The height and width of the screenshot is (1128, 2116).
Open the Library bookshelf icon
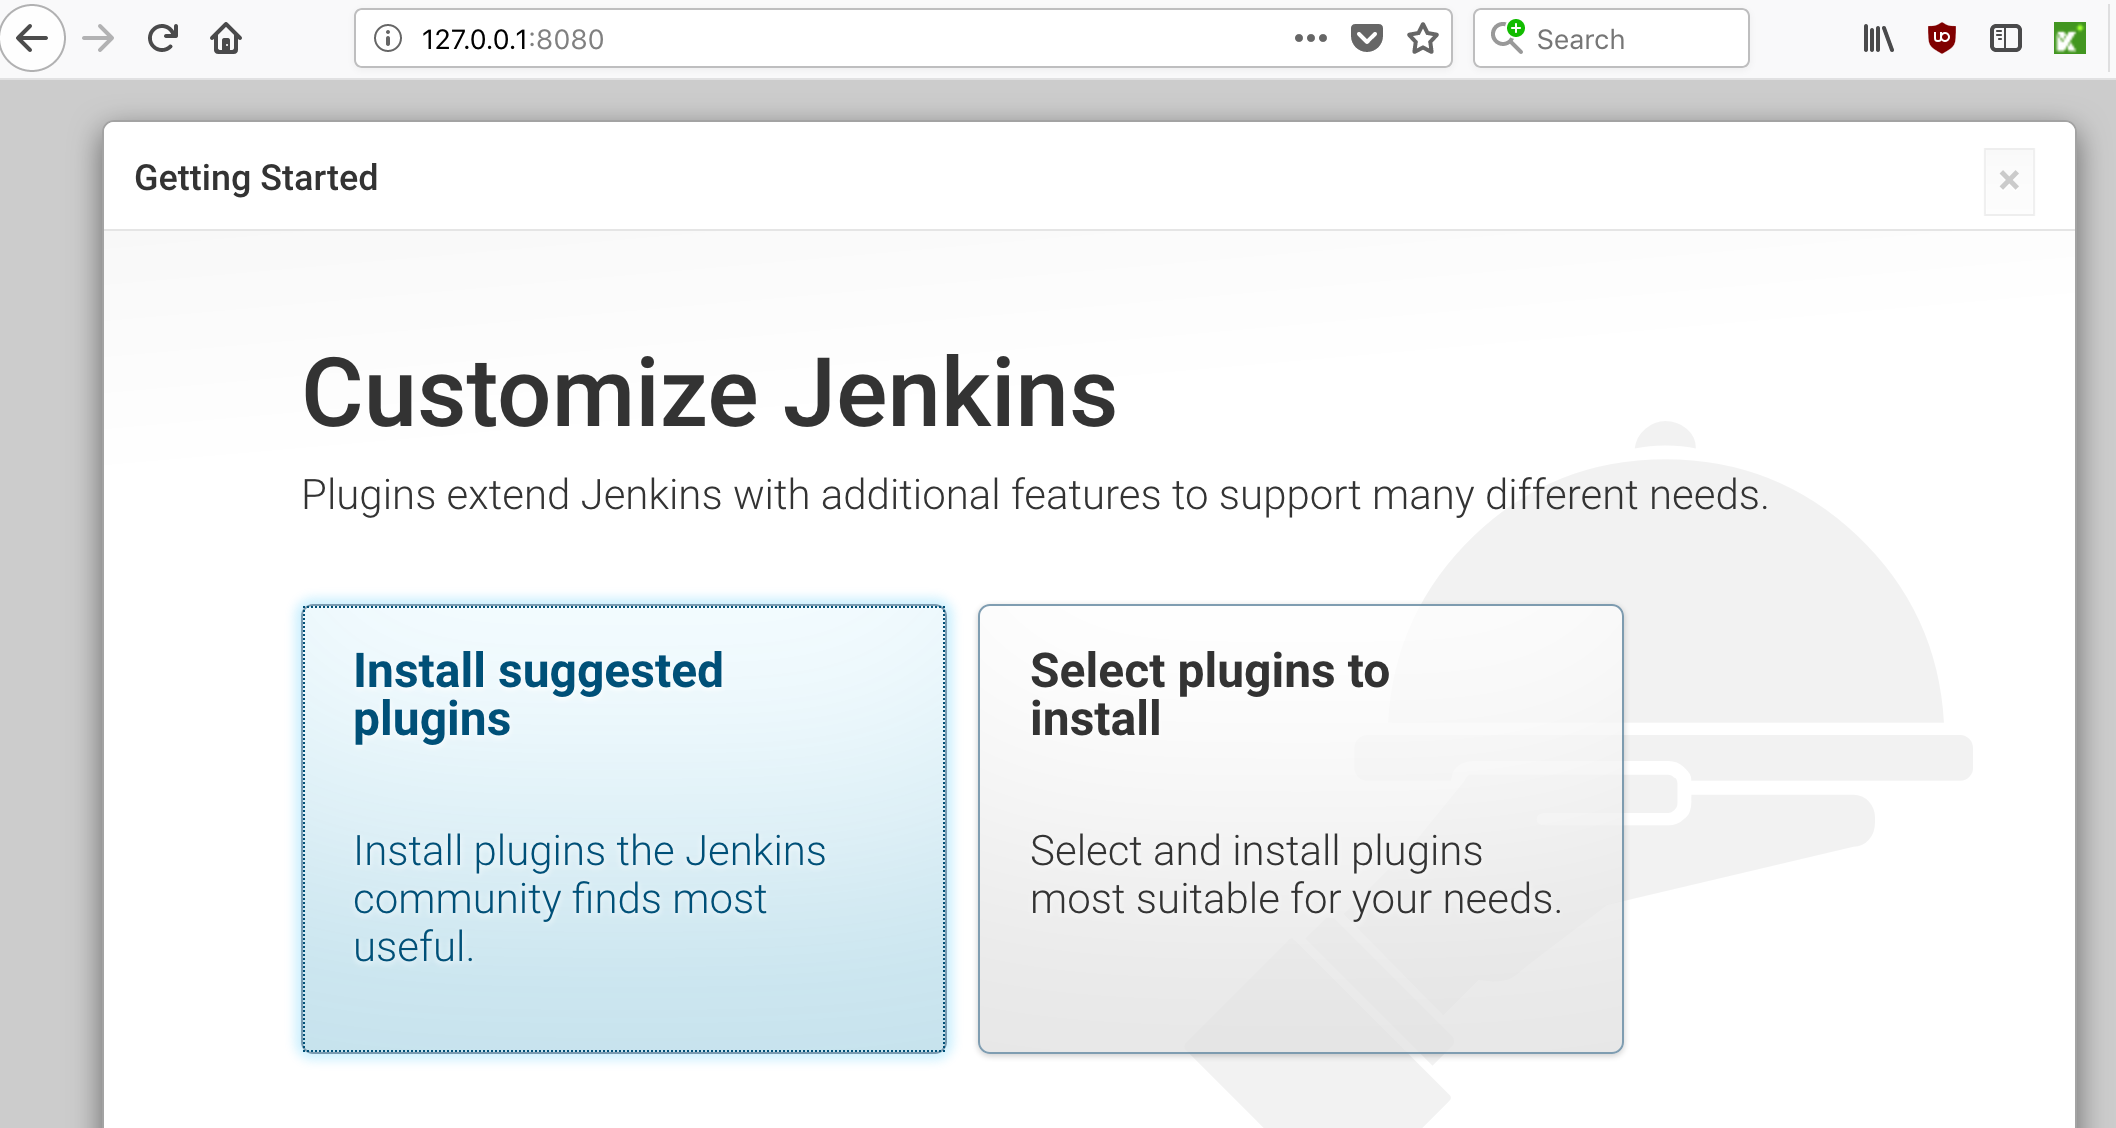(x=1878, y=39)
